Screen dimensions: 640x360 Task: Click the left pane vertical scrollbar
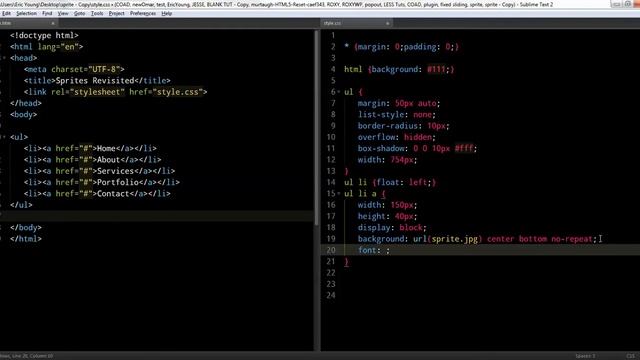coord(317,127)
